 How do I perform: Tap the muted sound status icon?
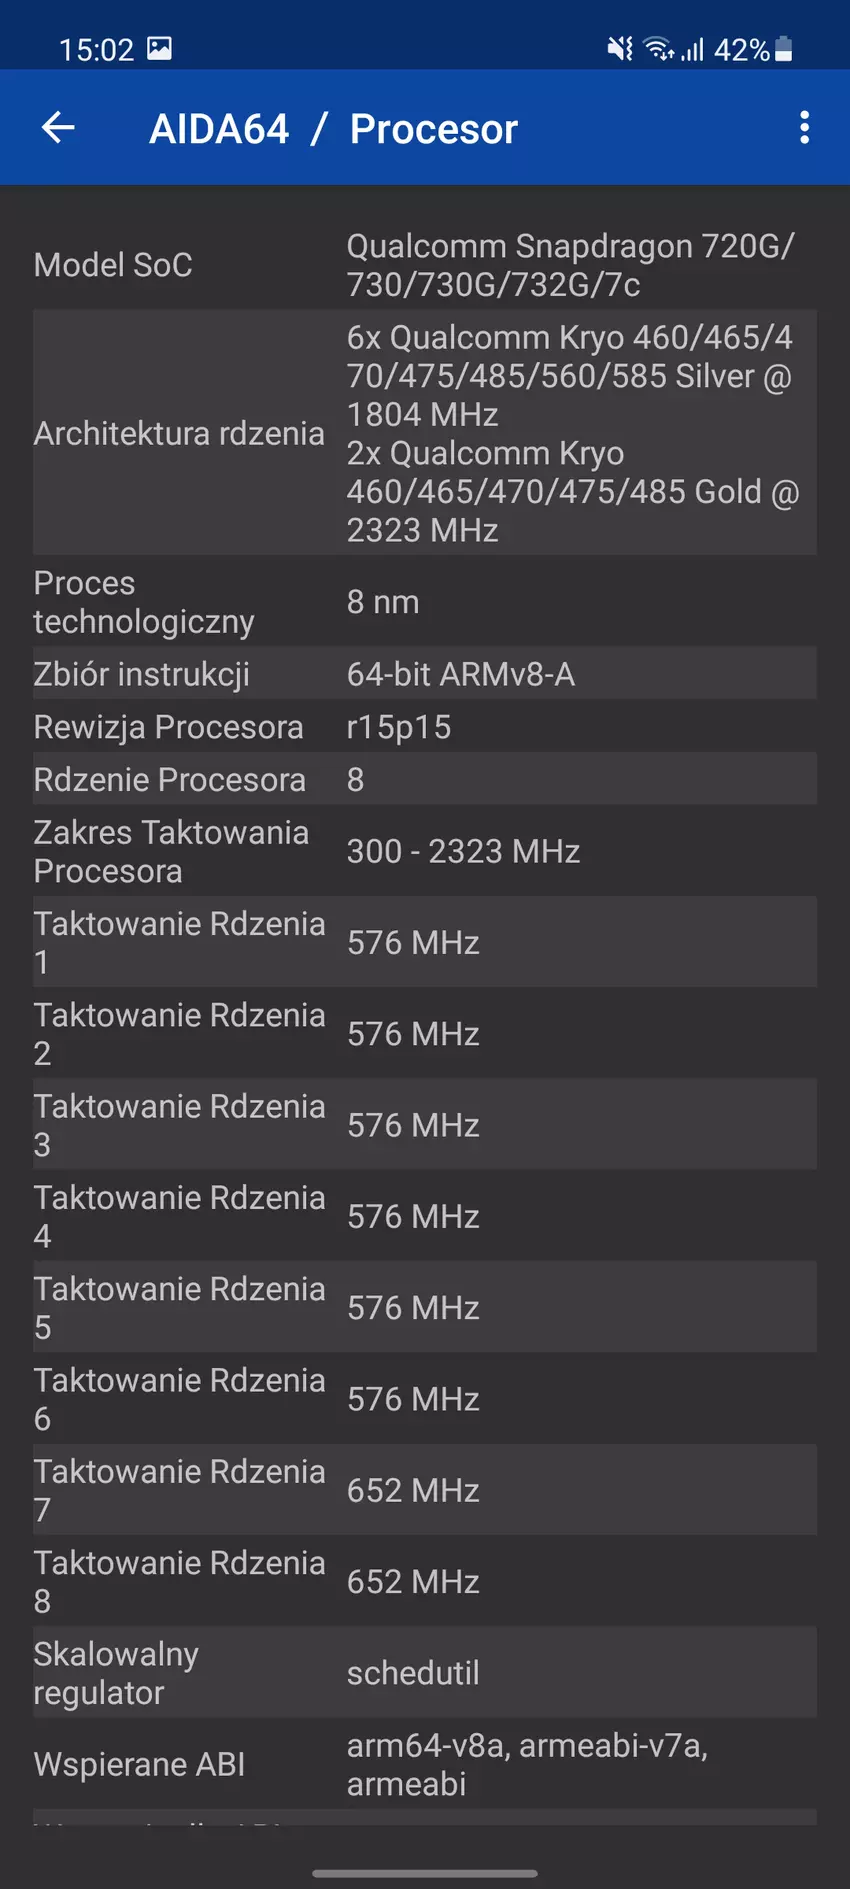pos(620,48)
